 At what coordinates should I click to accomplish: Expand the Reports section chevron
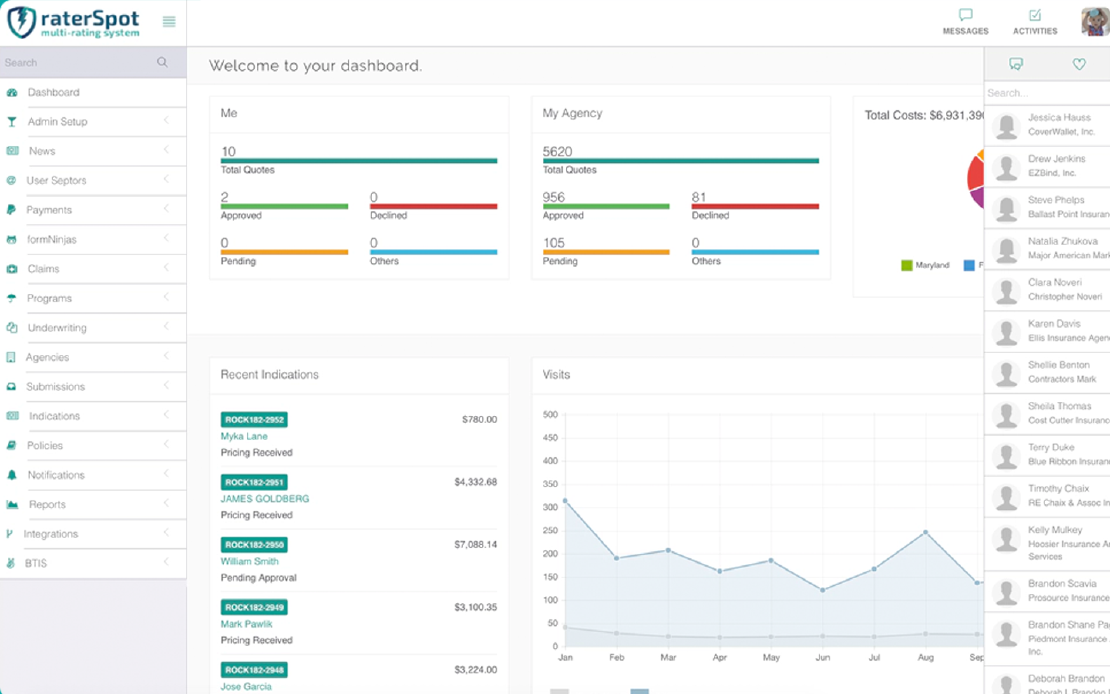click(x=166, y=504)
